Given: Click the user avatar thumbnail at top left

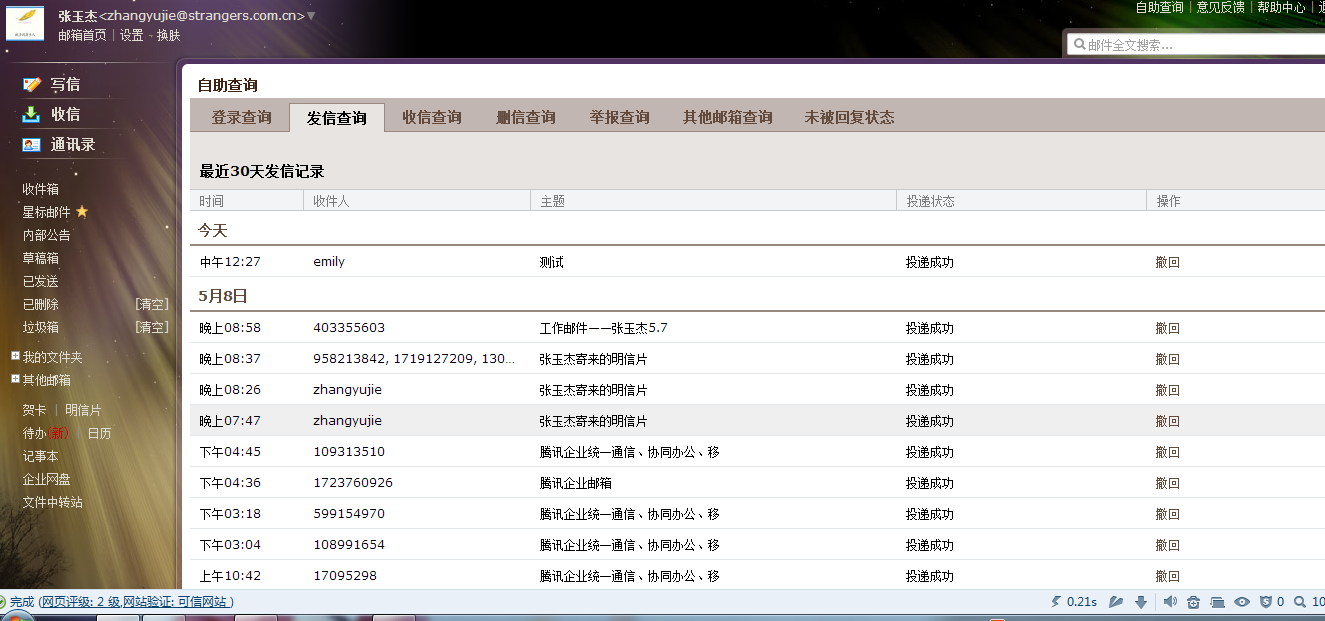Looking at the screenshot, I should 25,22.
